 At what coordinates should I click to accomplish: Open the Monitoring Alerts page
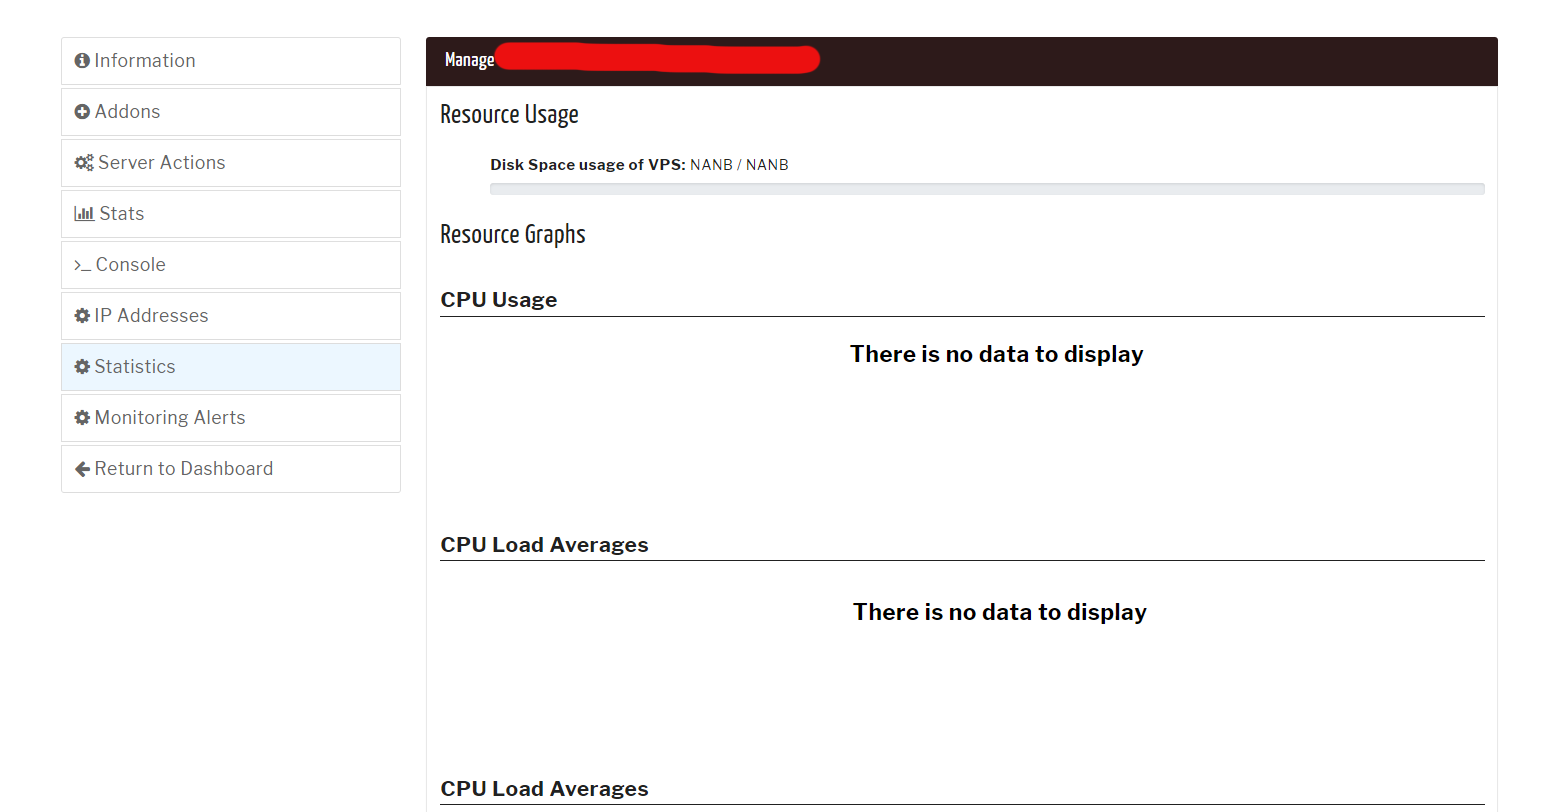[170, 418]
